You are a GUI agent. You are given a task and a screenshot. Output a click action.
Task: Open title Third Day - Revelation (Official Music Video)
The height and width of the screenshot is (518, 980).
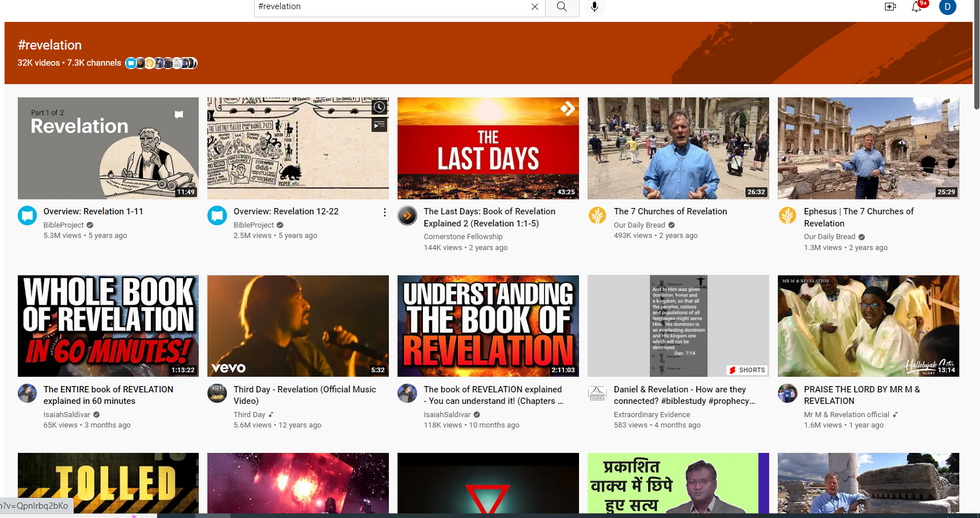[305, 395]
